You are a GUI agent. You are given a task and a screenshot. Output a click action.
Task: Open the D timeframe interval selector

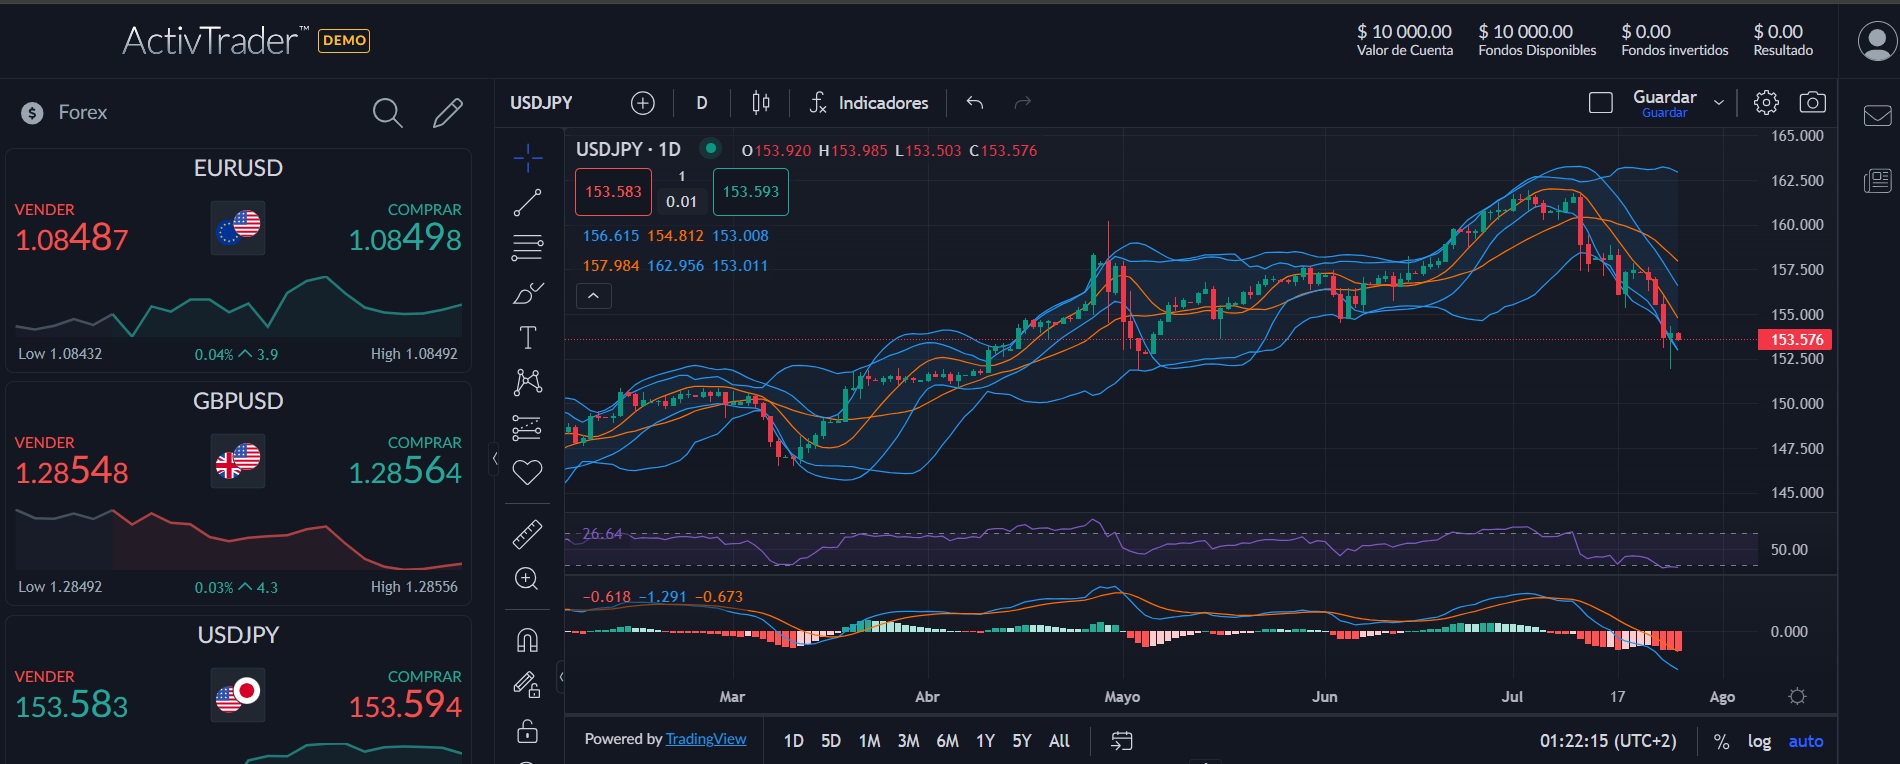coord(702,103)
